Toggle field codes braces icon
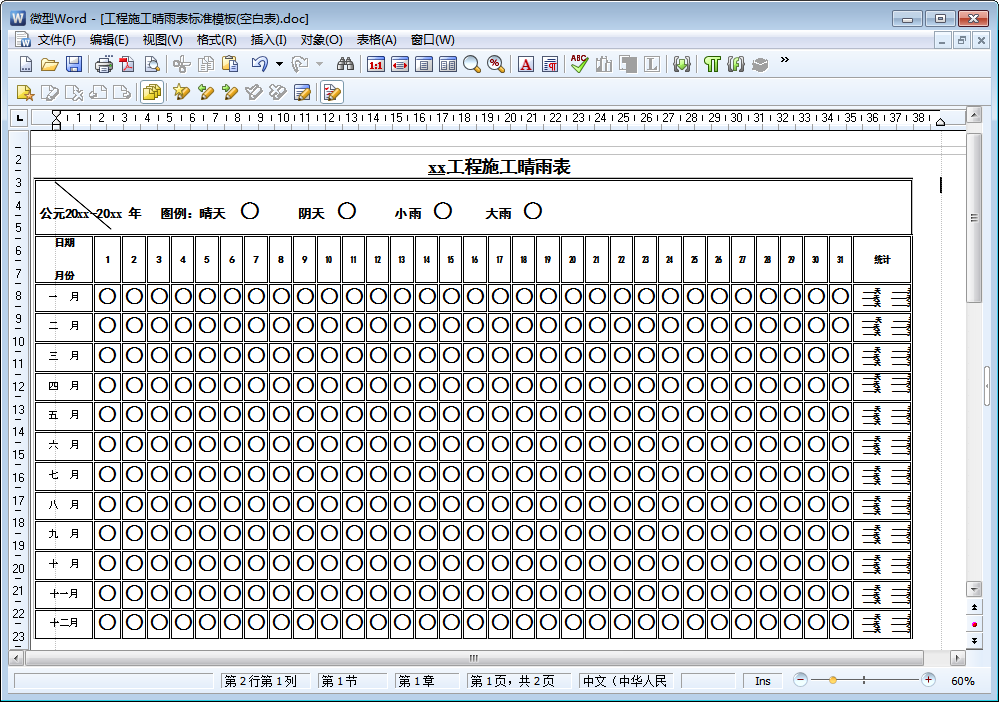This screenshot has height=702, width=999. pyautogui.click(x=736, y=64)
